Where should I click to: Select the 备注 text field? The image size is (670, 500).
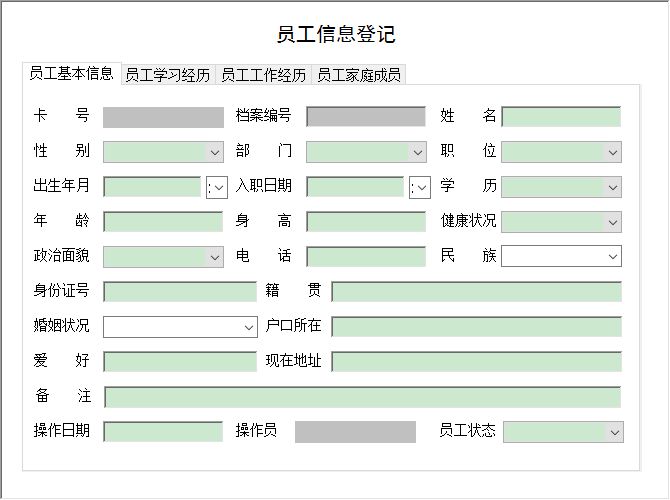(x=362, y=397)
